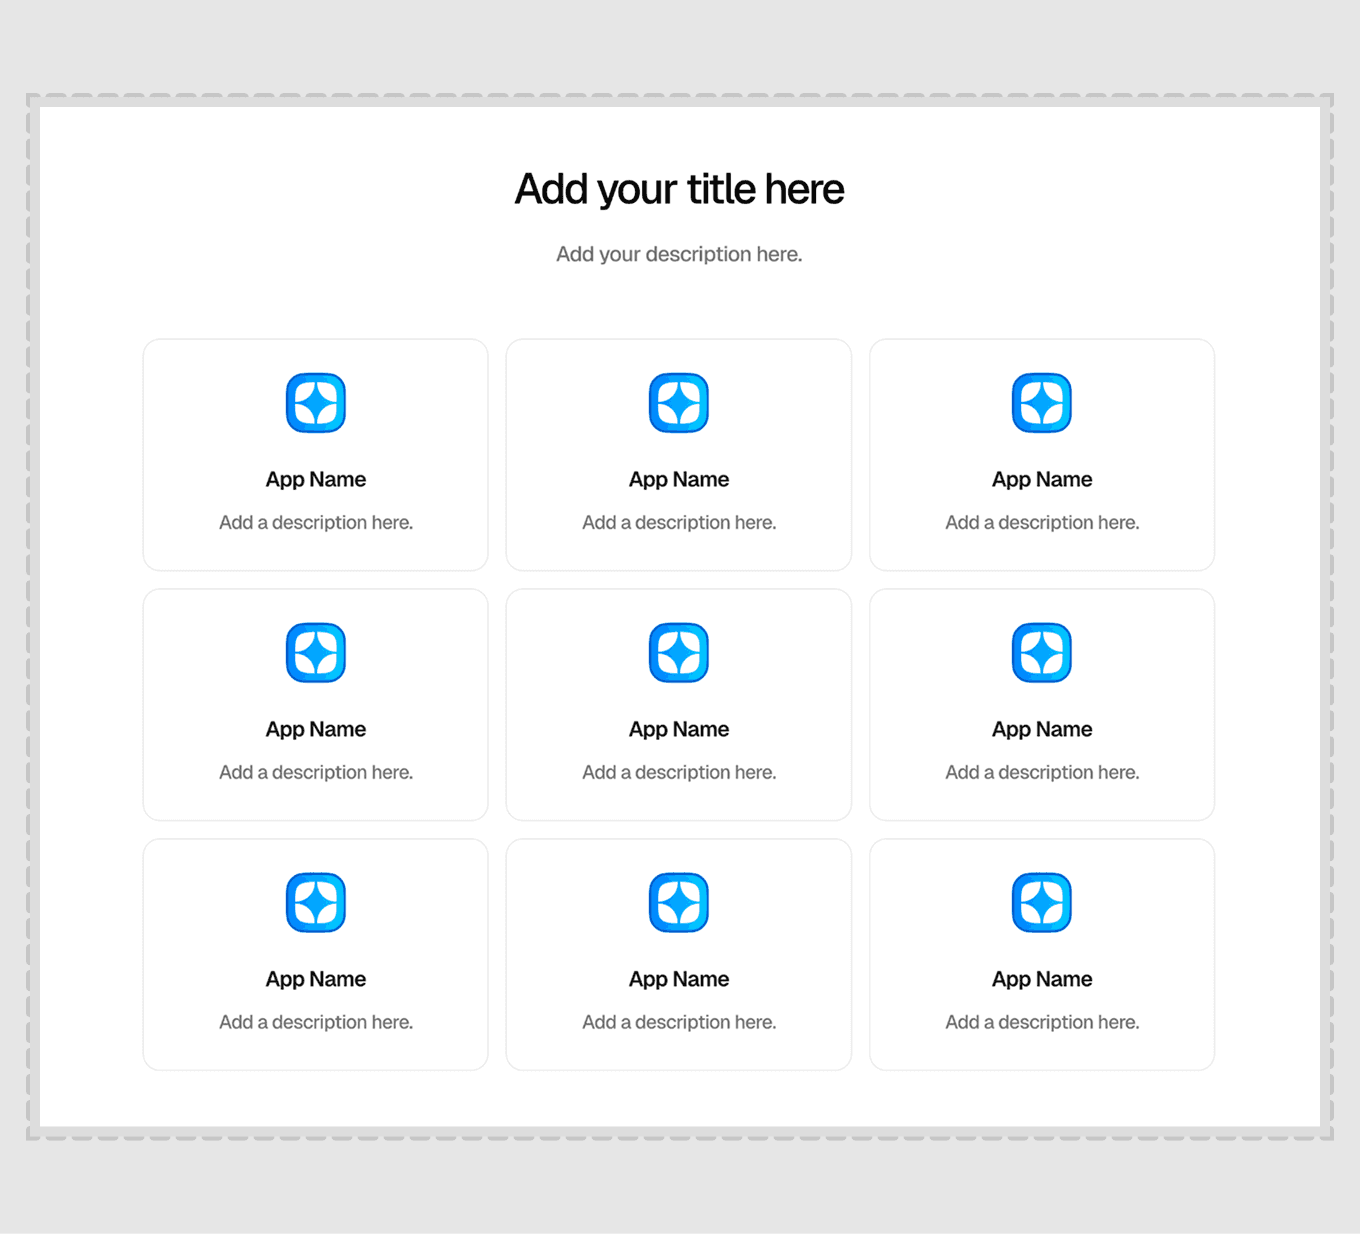Click app icon in second row, middle card
The image size is (1360, 1234).
[x=679, y=653]
